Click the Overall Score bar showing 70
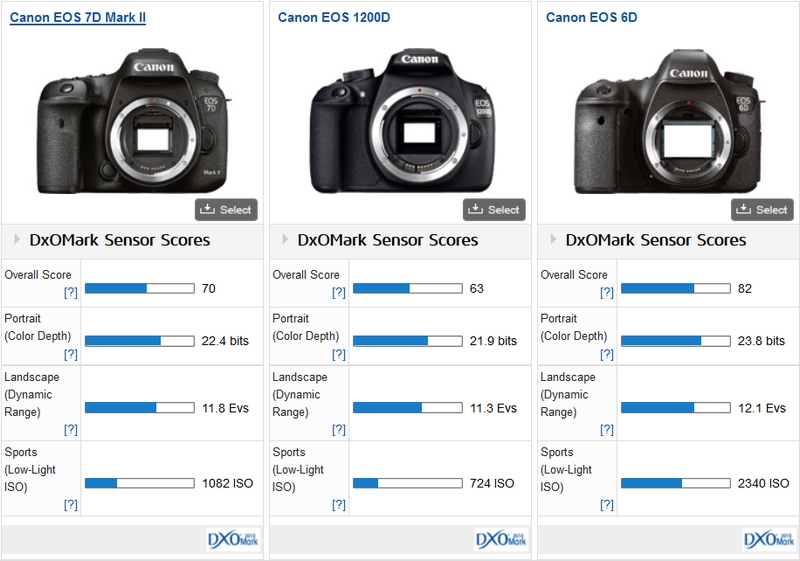 click(140, 289)
